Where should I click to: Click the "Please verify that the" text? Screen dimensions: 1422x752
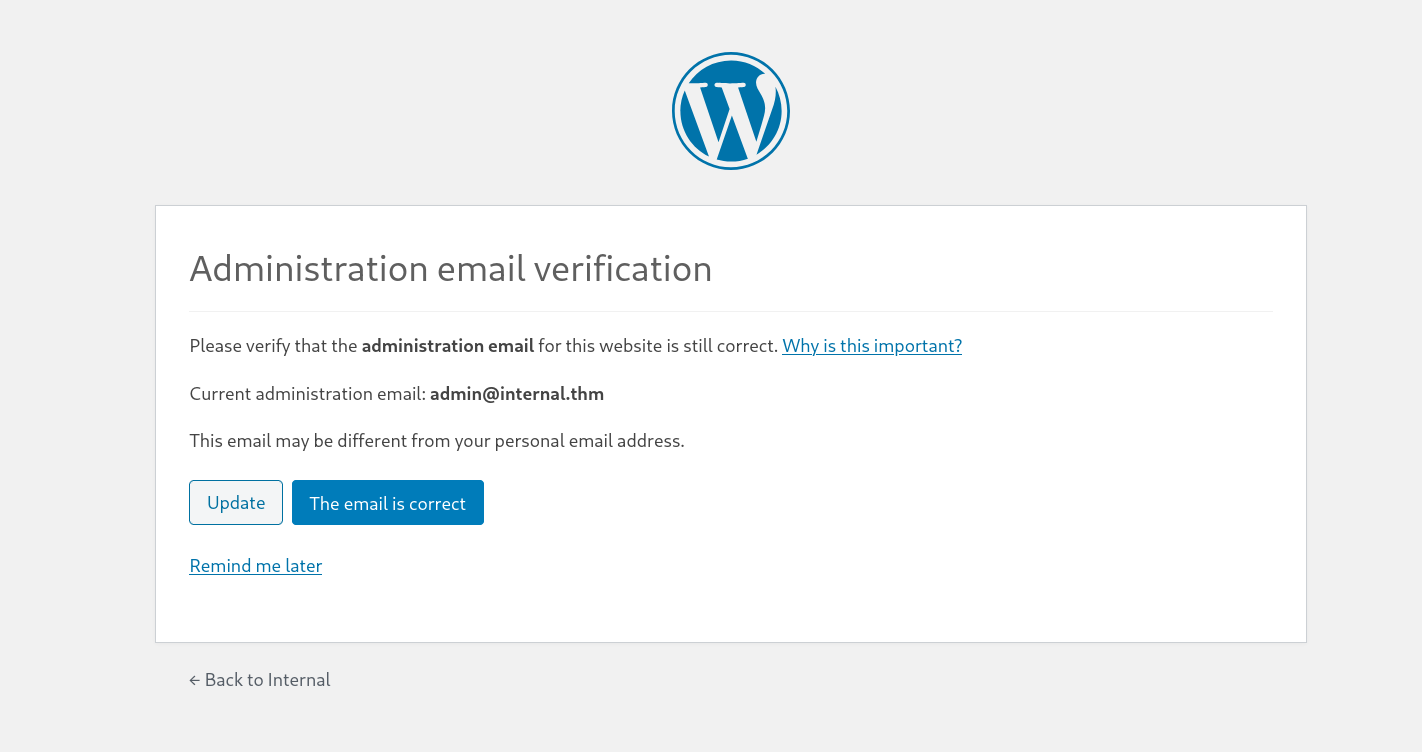tap(273, 346)
